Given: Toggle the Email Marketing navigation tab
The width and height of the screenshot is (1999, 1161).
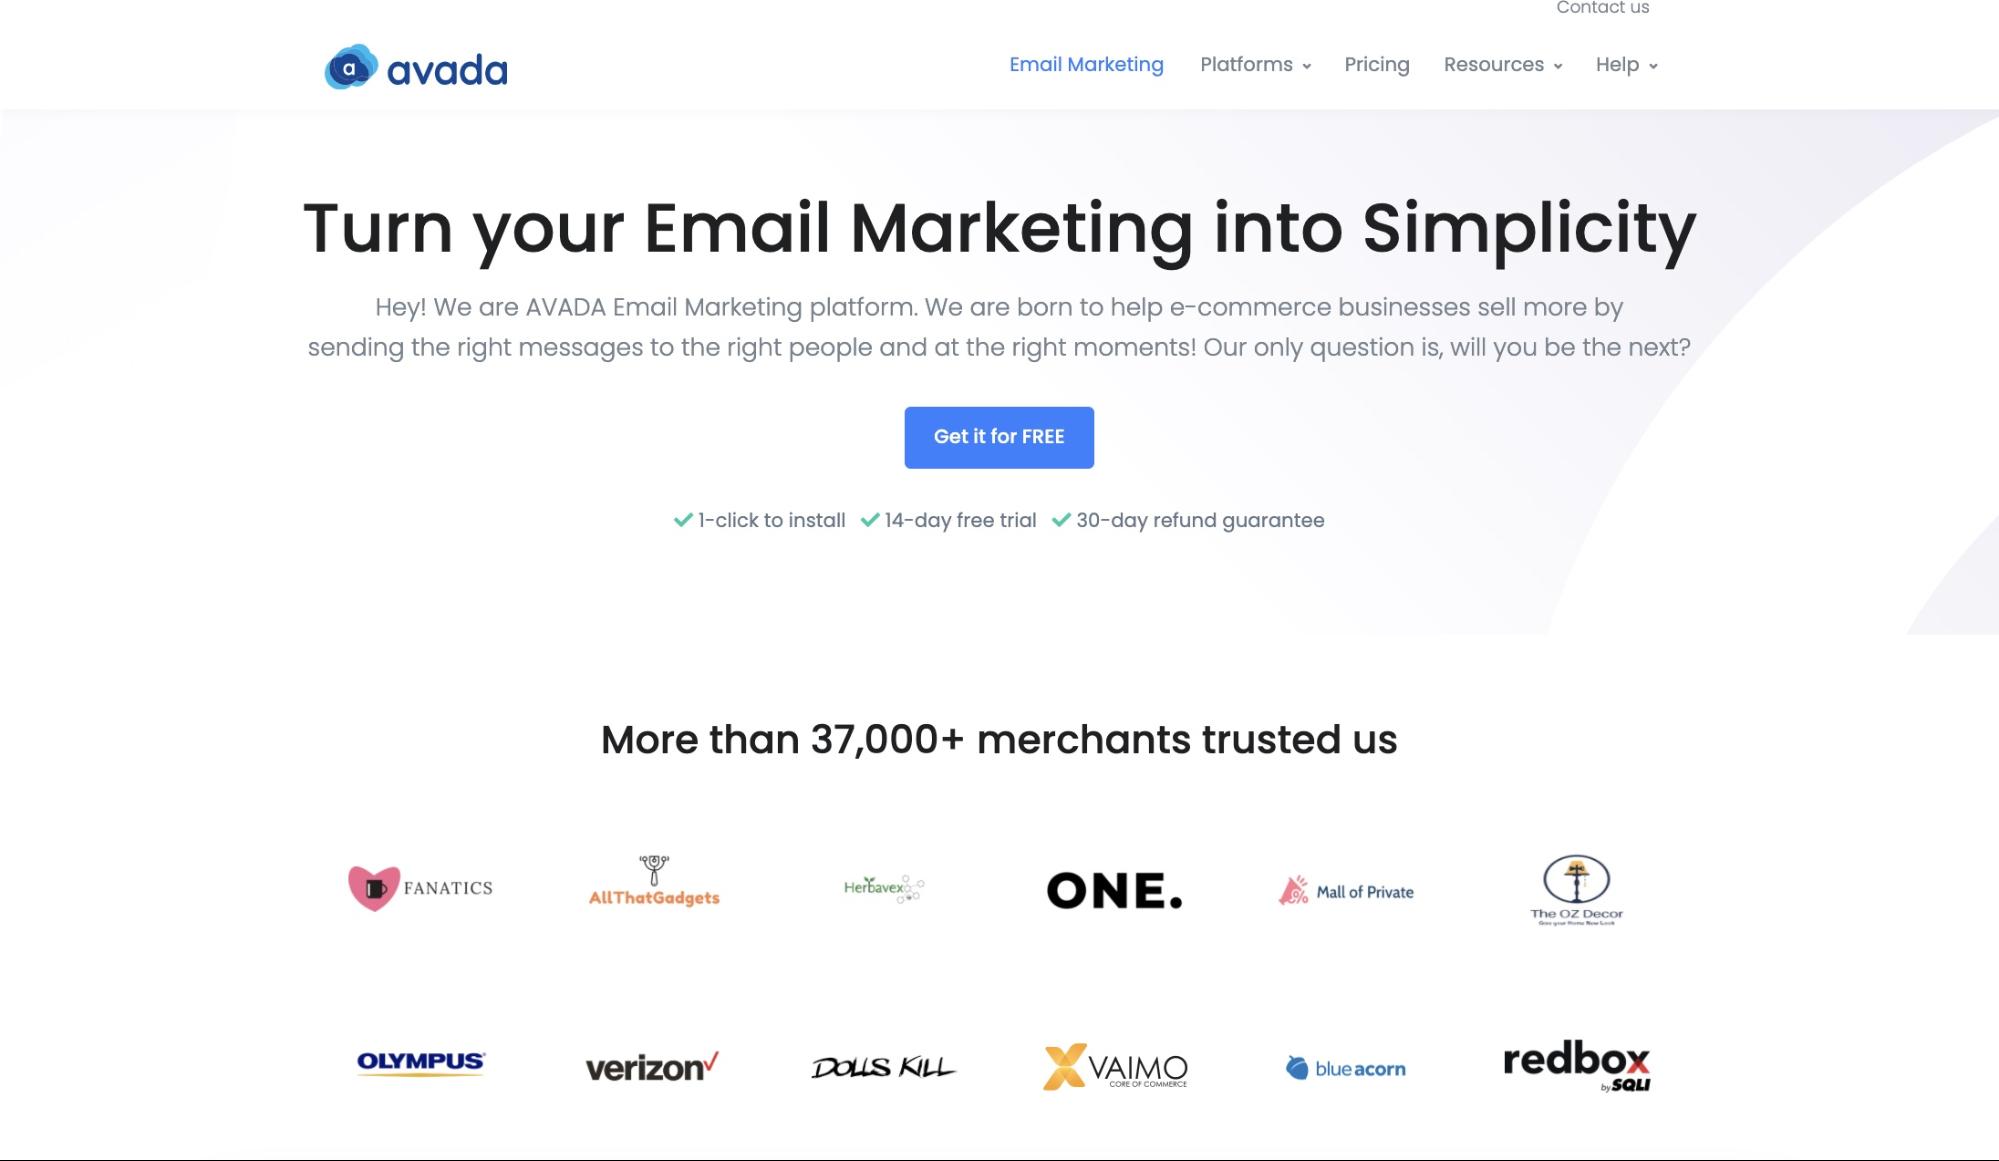Looking at the screenshot, I should [x=1086, y=64].
